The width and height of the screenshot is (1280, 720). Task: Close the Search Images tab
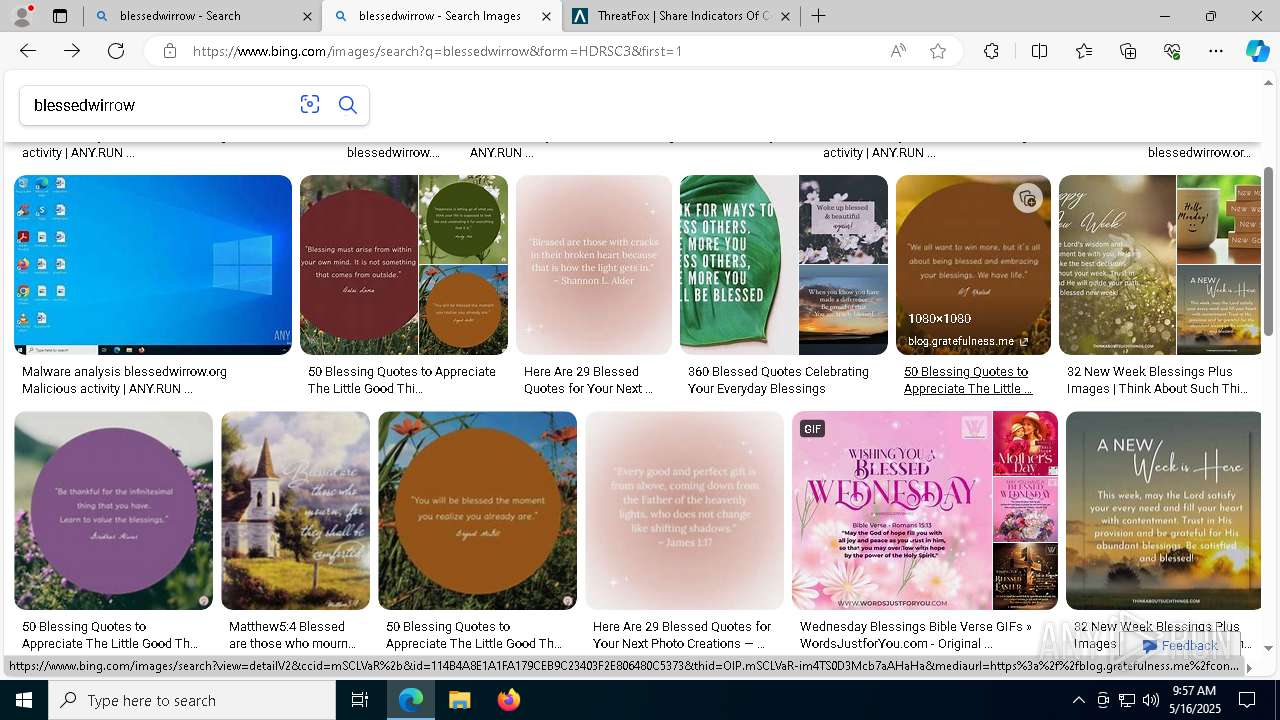546,16
